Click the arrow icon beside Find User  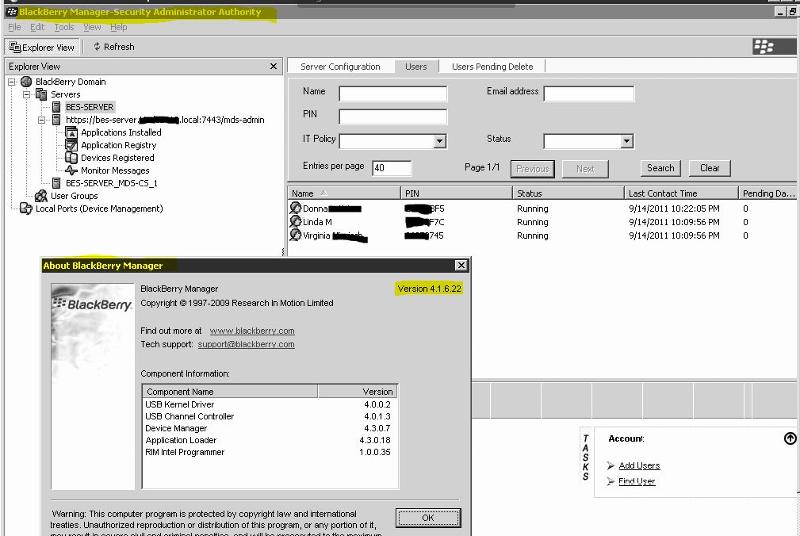(610, 481)
